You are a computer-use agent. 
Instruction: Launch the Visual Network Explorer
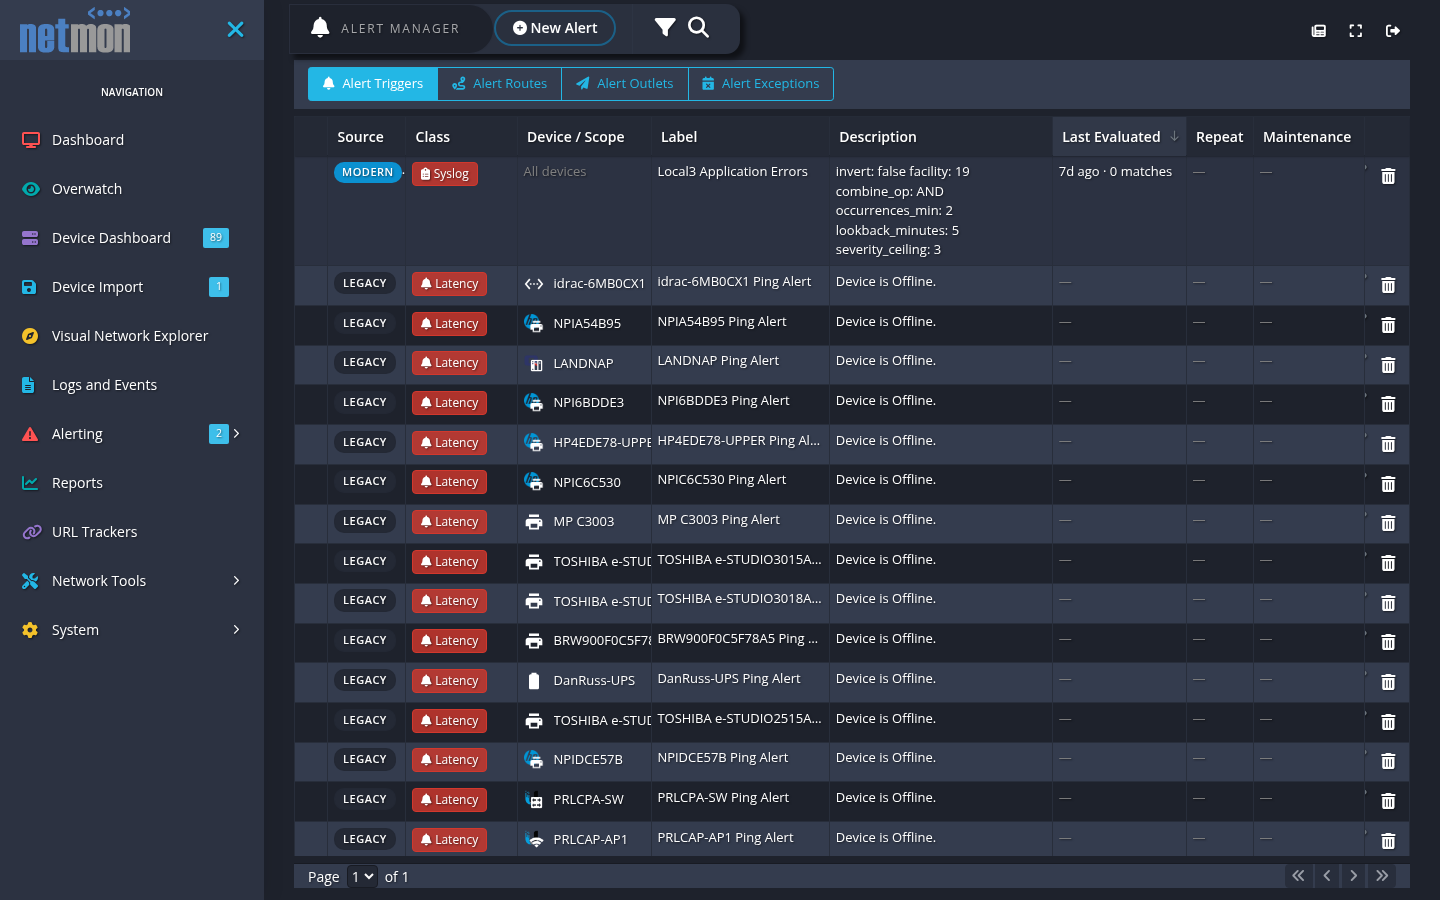pyautogui.click(x=132, y=336)
